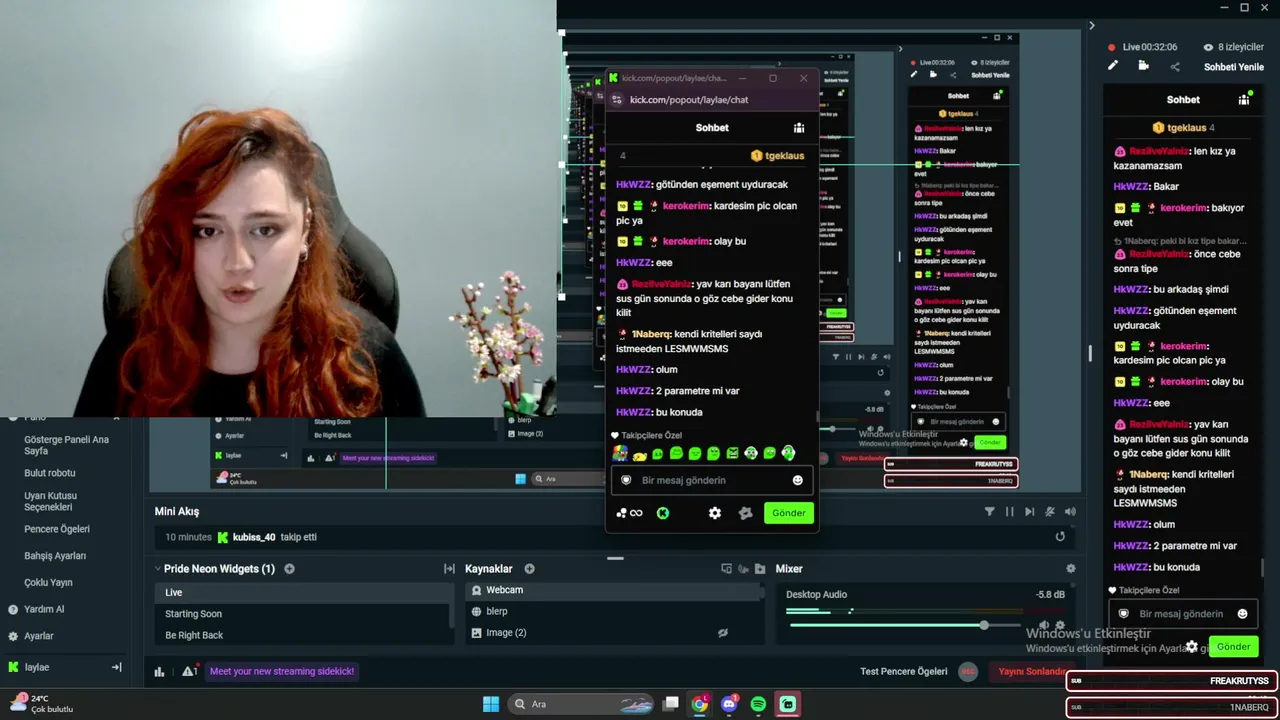Click the camera clip icon beside the pencil

click(x=1143, y=66)
